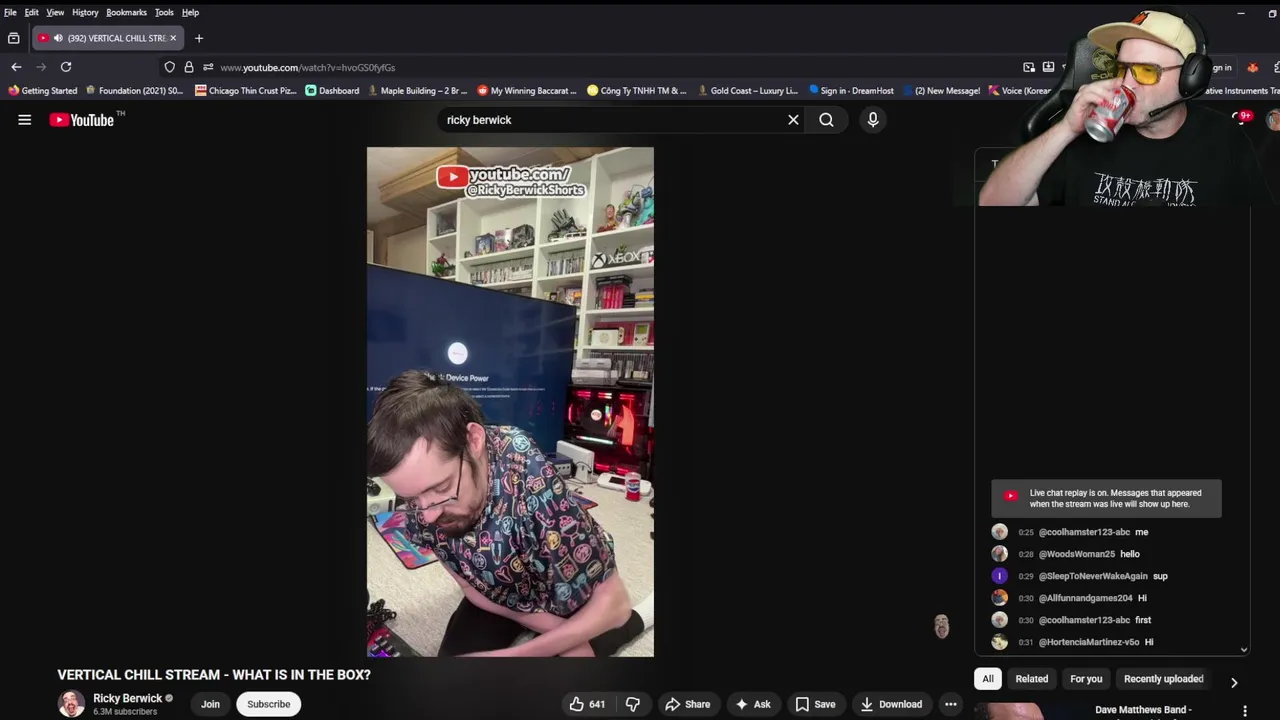
Task: Click the video player showing Ricky Berwick
Action: 510,402
